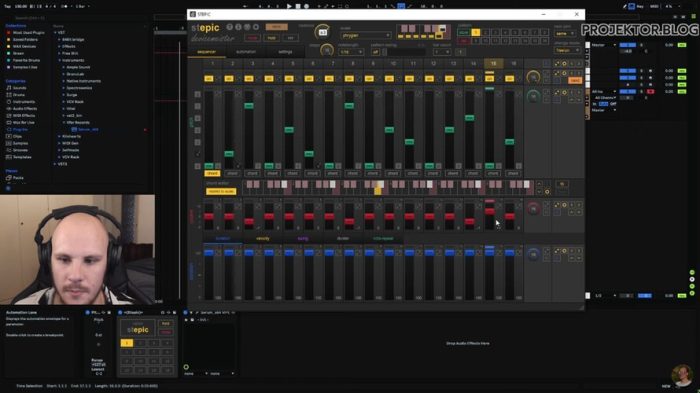Open the divide lane tab

click(x=343, y=238)
